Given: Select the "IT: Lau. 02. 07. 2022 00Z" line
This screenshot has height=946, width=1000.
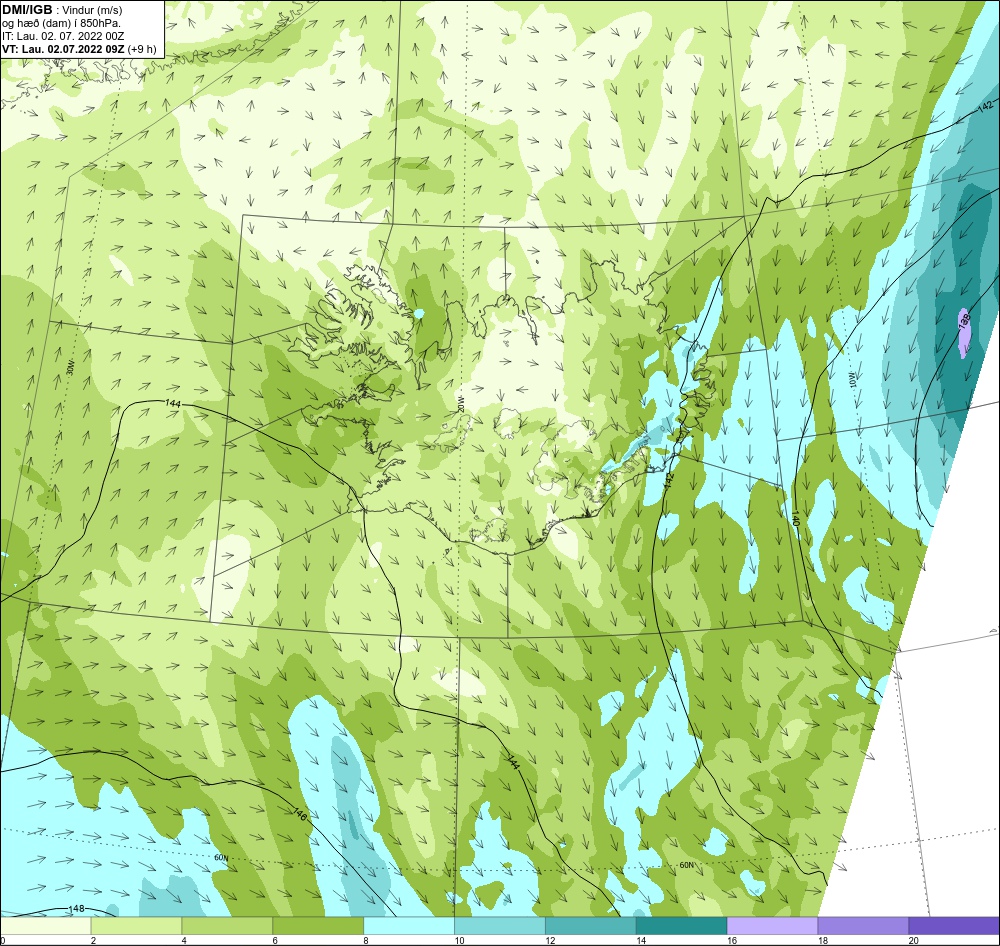Looking at the screenshot, I should pyautogui.click(x=63, y=36).
